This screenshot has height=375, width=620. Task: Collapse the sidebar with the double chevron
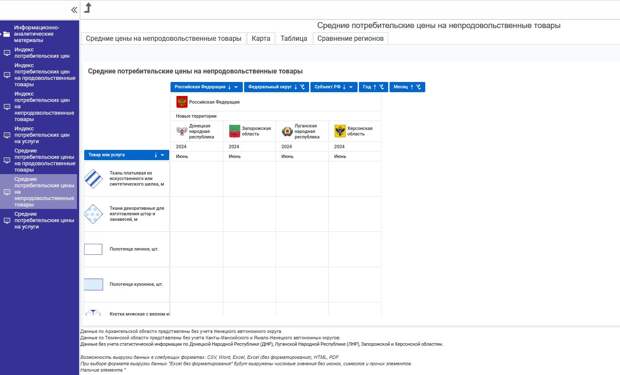[x=74, y=10]
